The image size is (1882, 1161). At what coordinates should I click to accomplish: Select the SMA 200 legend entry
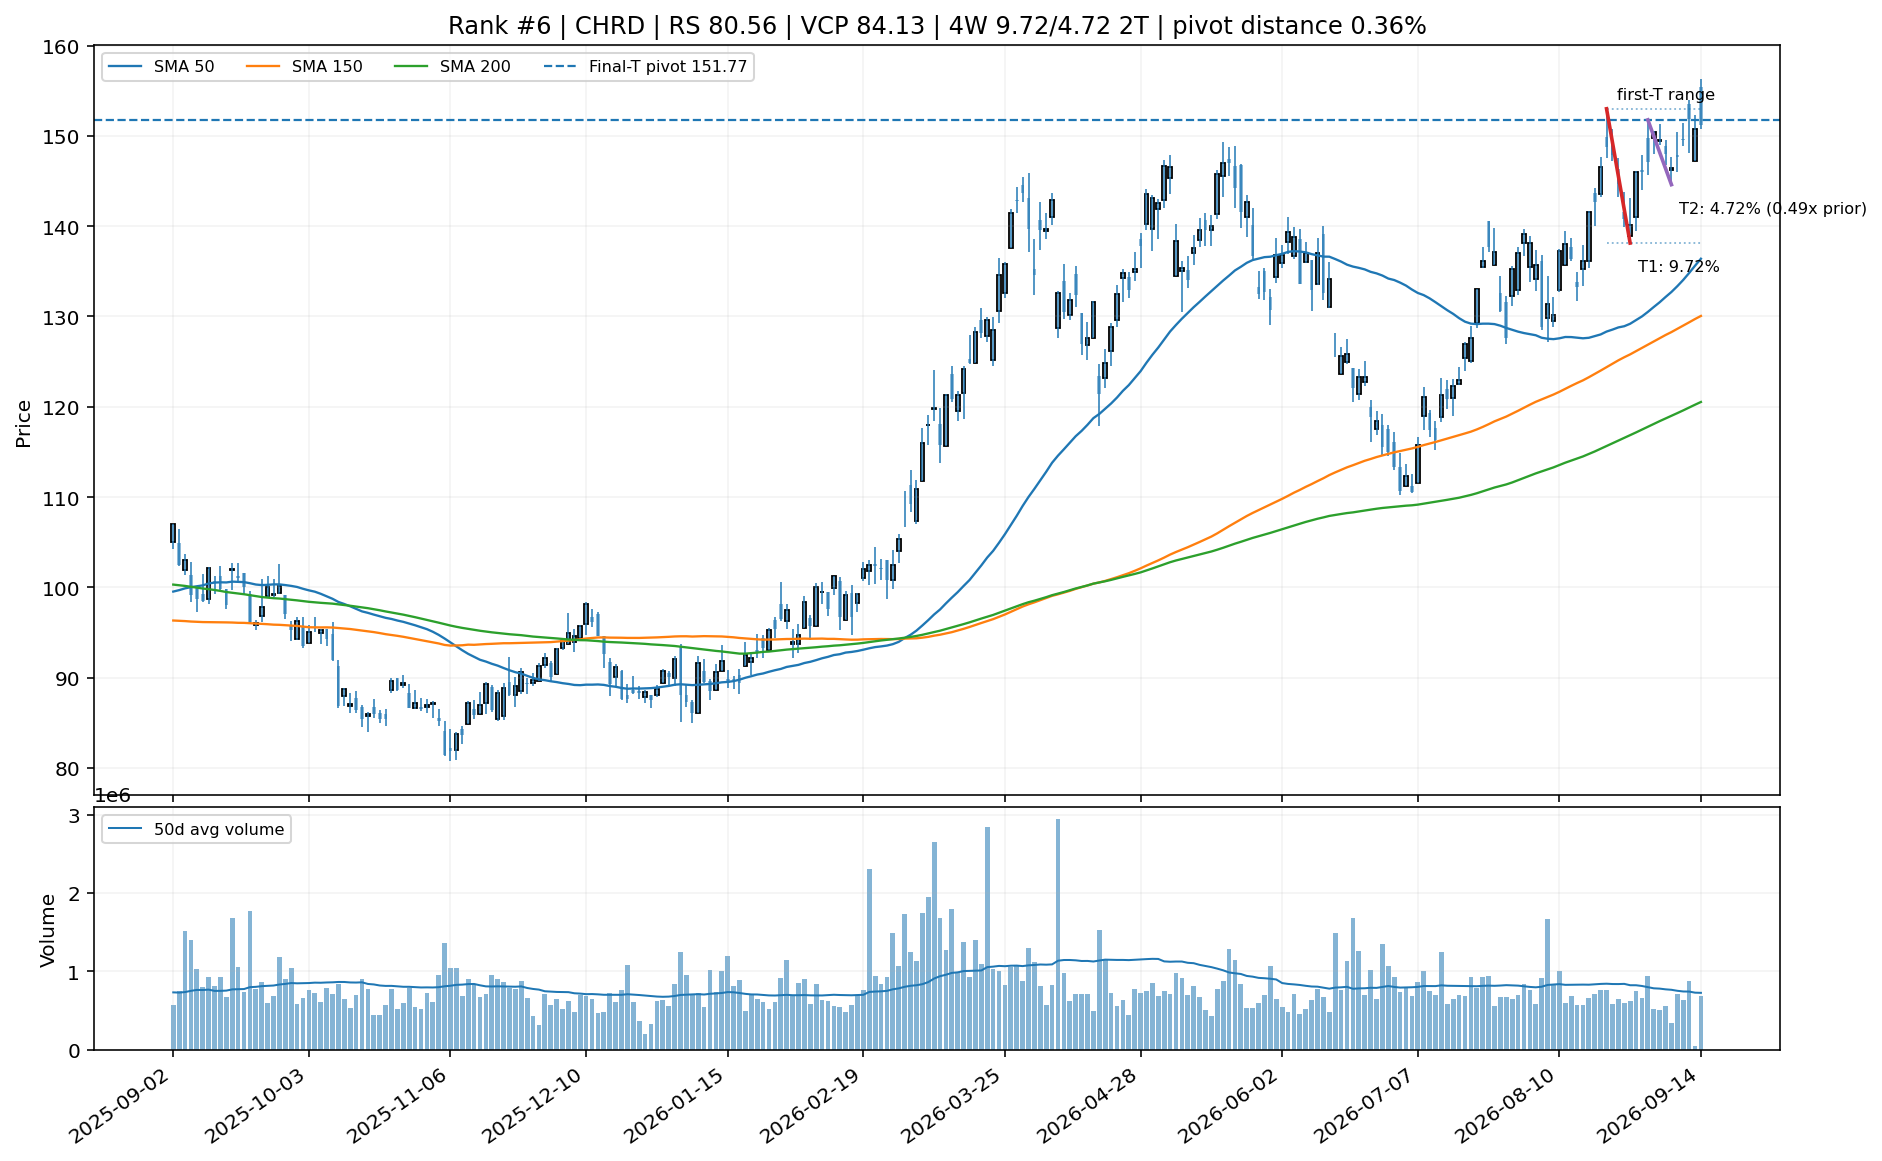pos(452,67)
